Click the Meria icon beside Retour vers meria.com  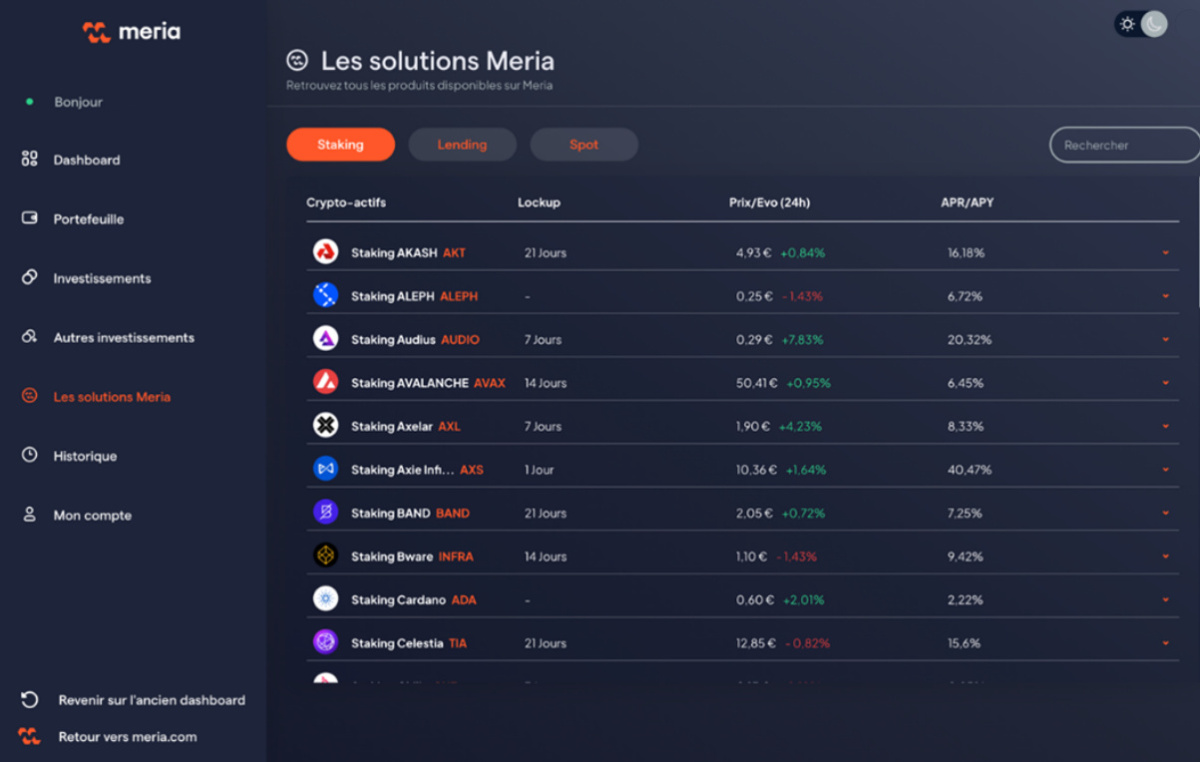coord(30,737)
